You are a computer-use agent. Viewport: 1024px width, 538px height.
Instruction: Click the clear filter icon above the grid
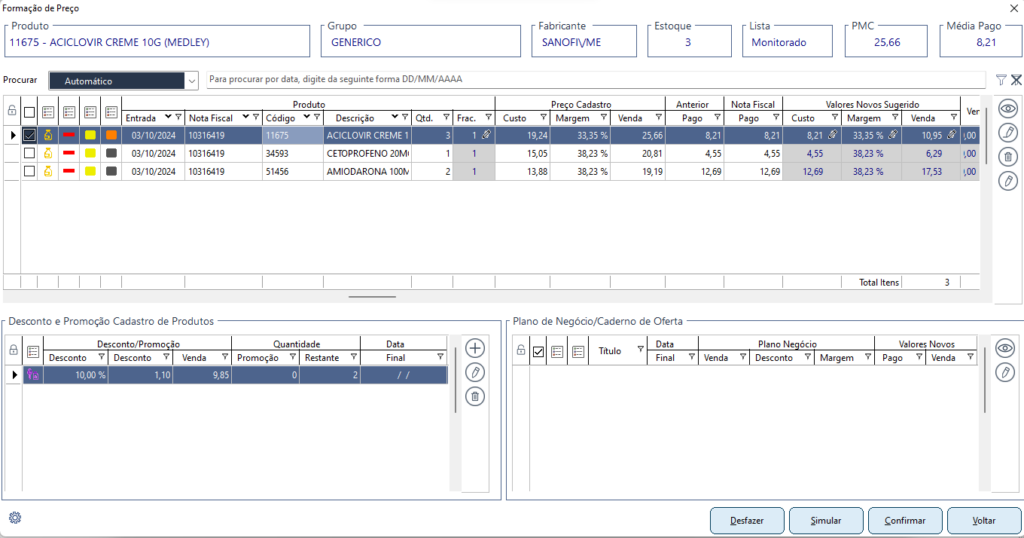[x=1016, y=80]
